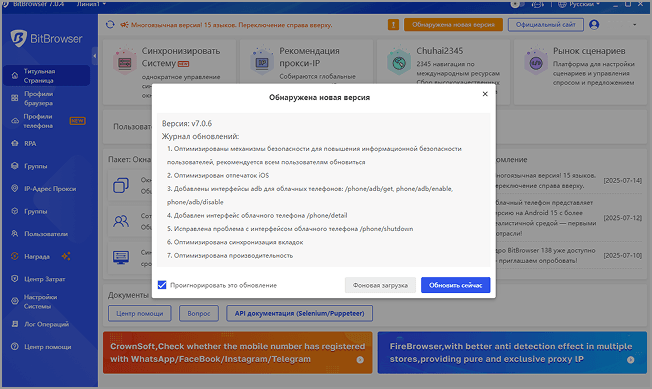
Task: Open Настройки Системы in sidebar
Action: 46,301
